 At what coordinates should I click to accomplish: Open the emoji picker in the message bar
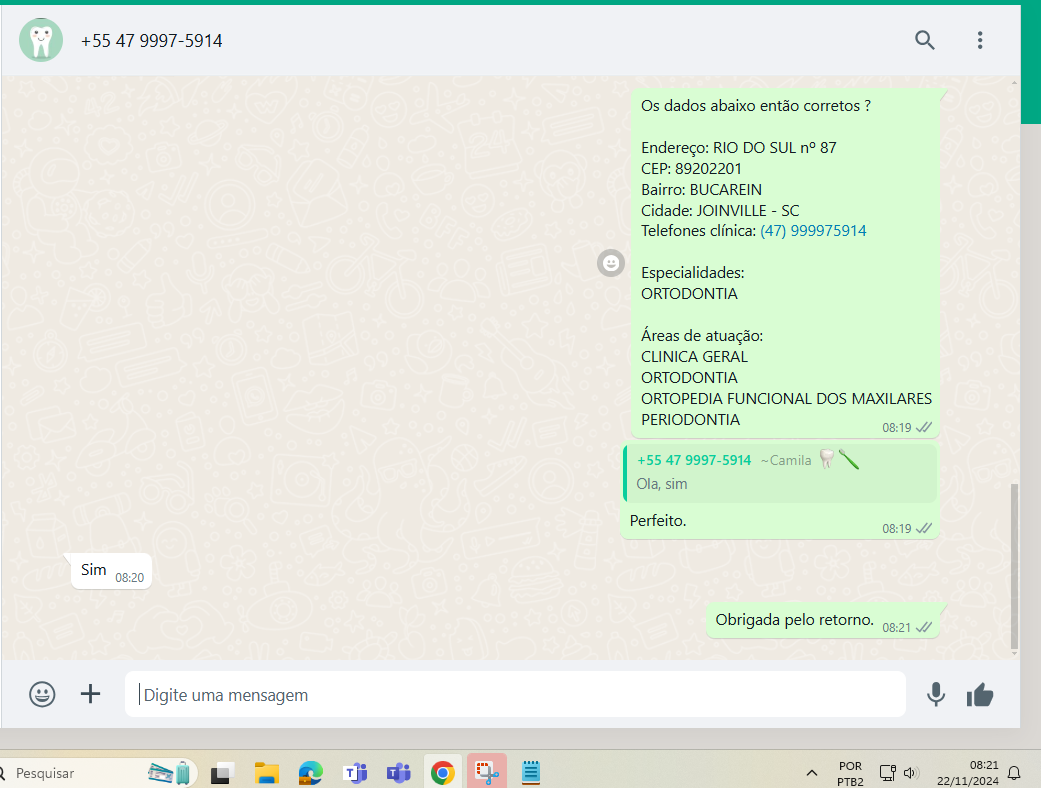(x=42, y=694)
